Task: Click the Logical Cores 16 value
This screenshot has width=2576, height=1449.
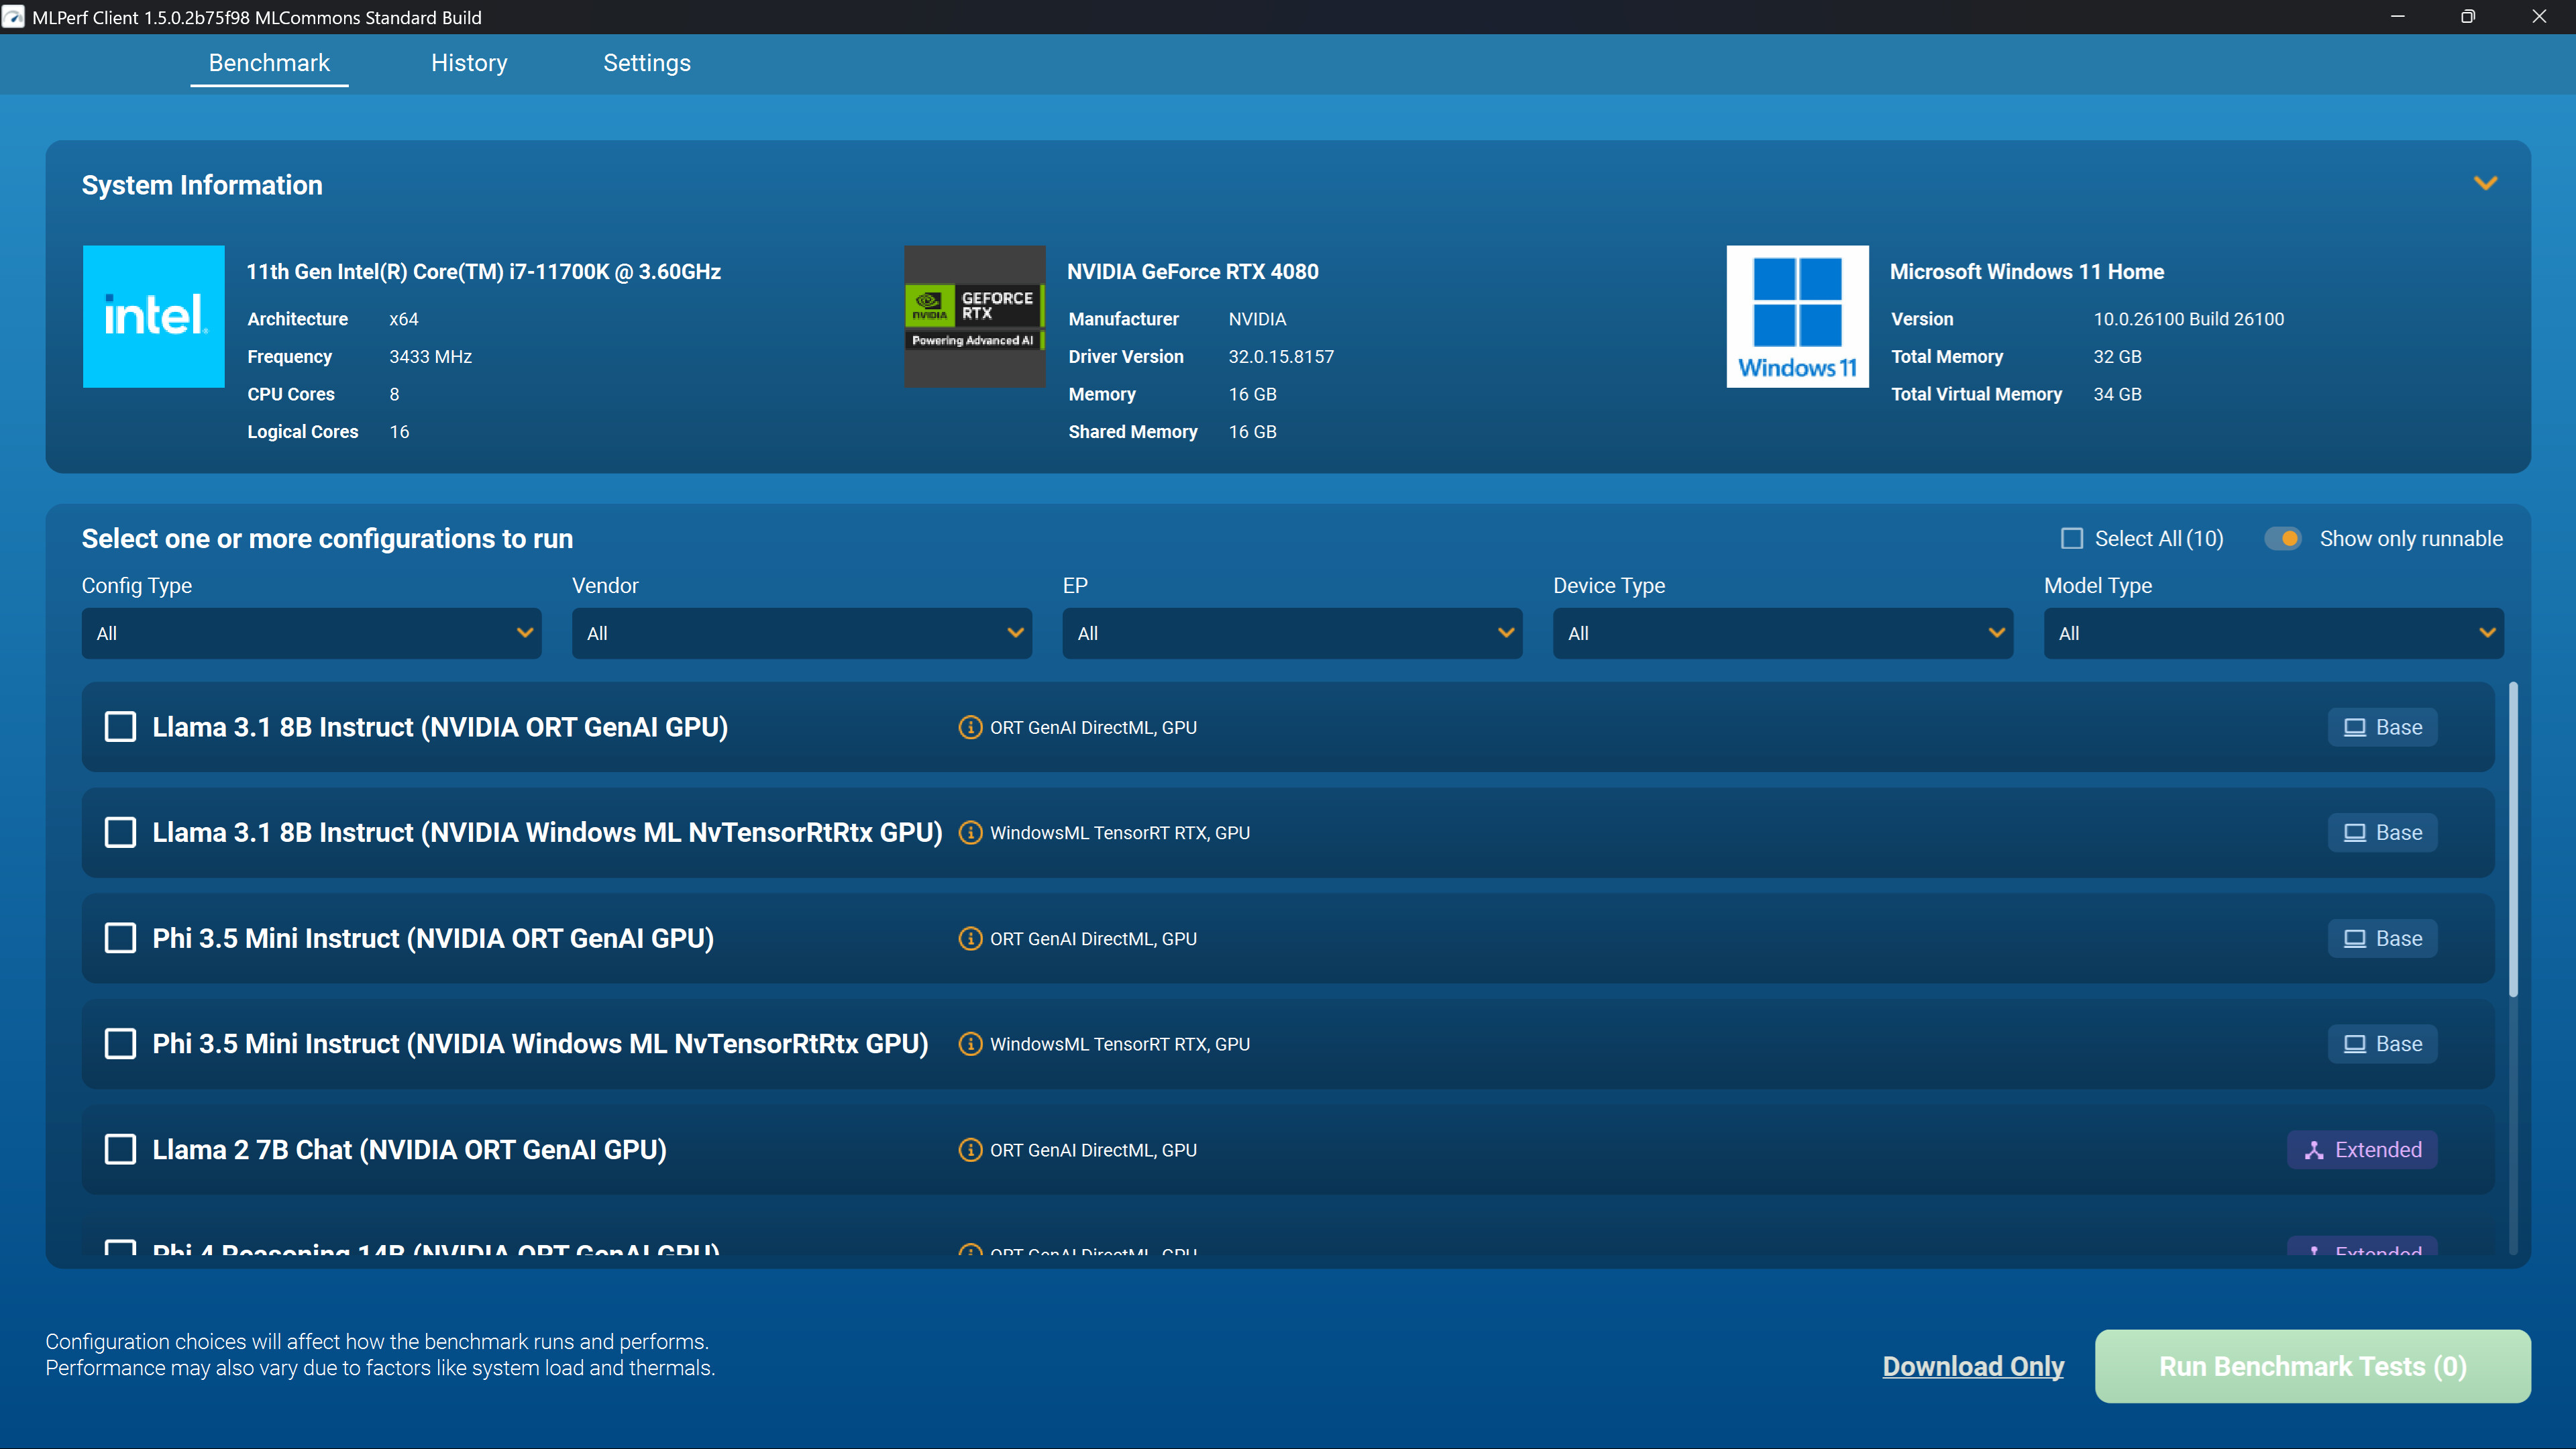Action: (x=399, y=432)
